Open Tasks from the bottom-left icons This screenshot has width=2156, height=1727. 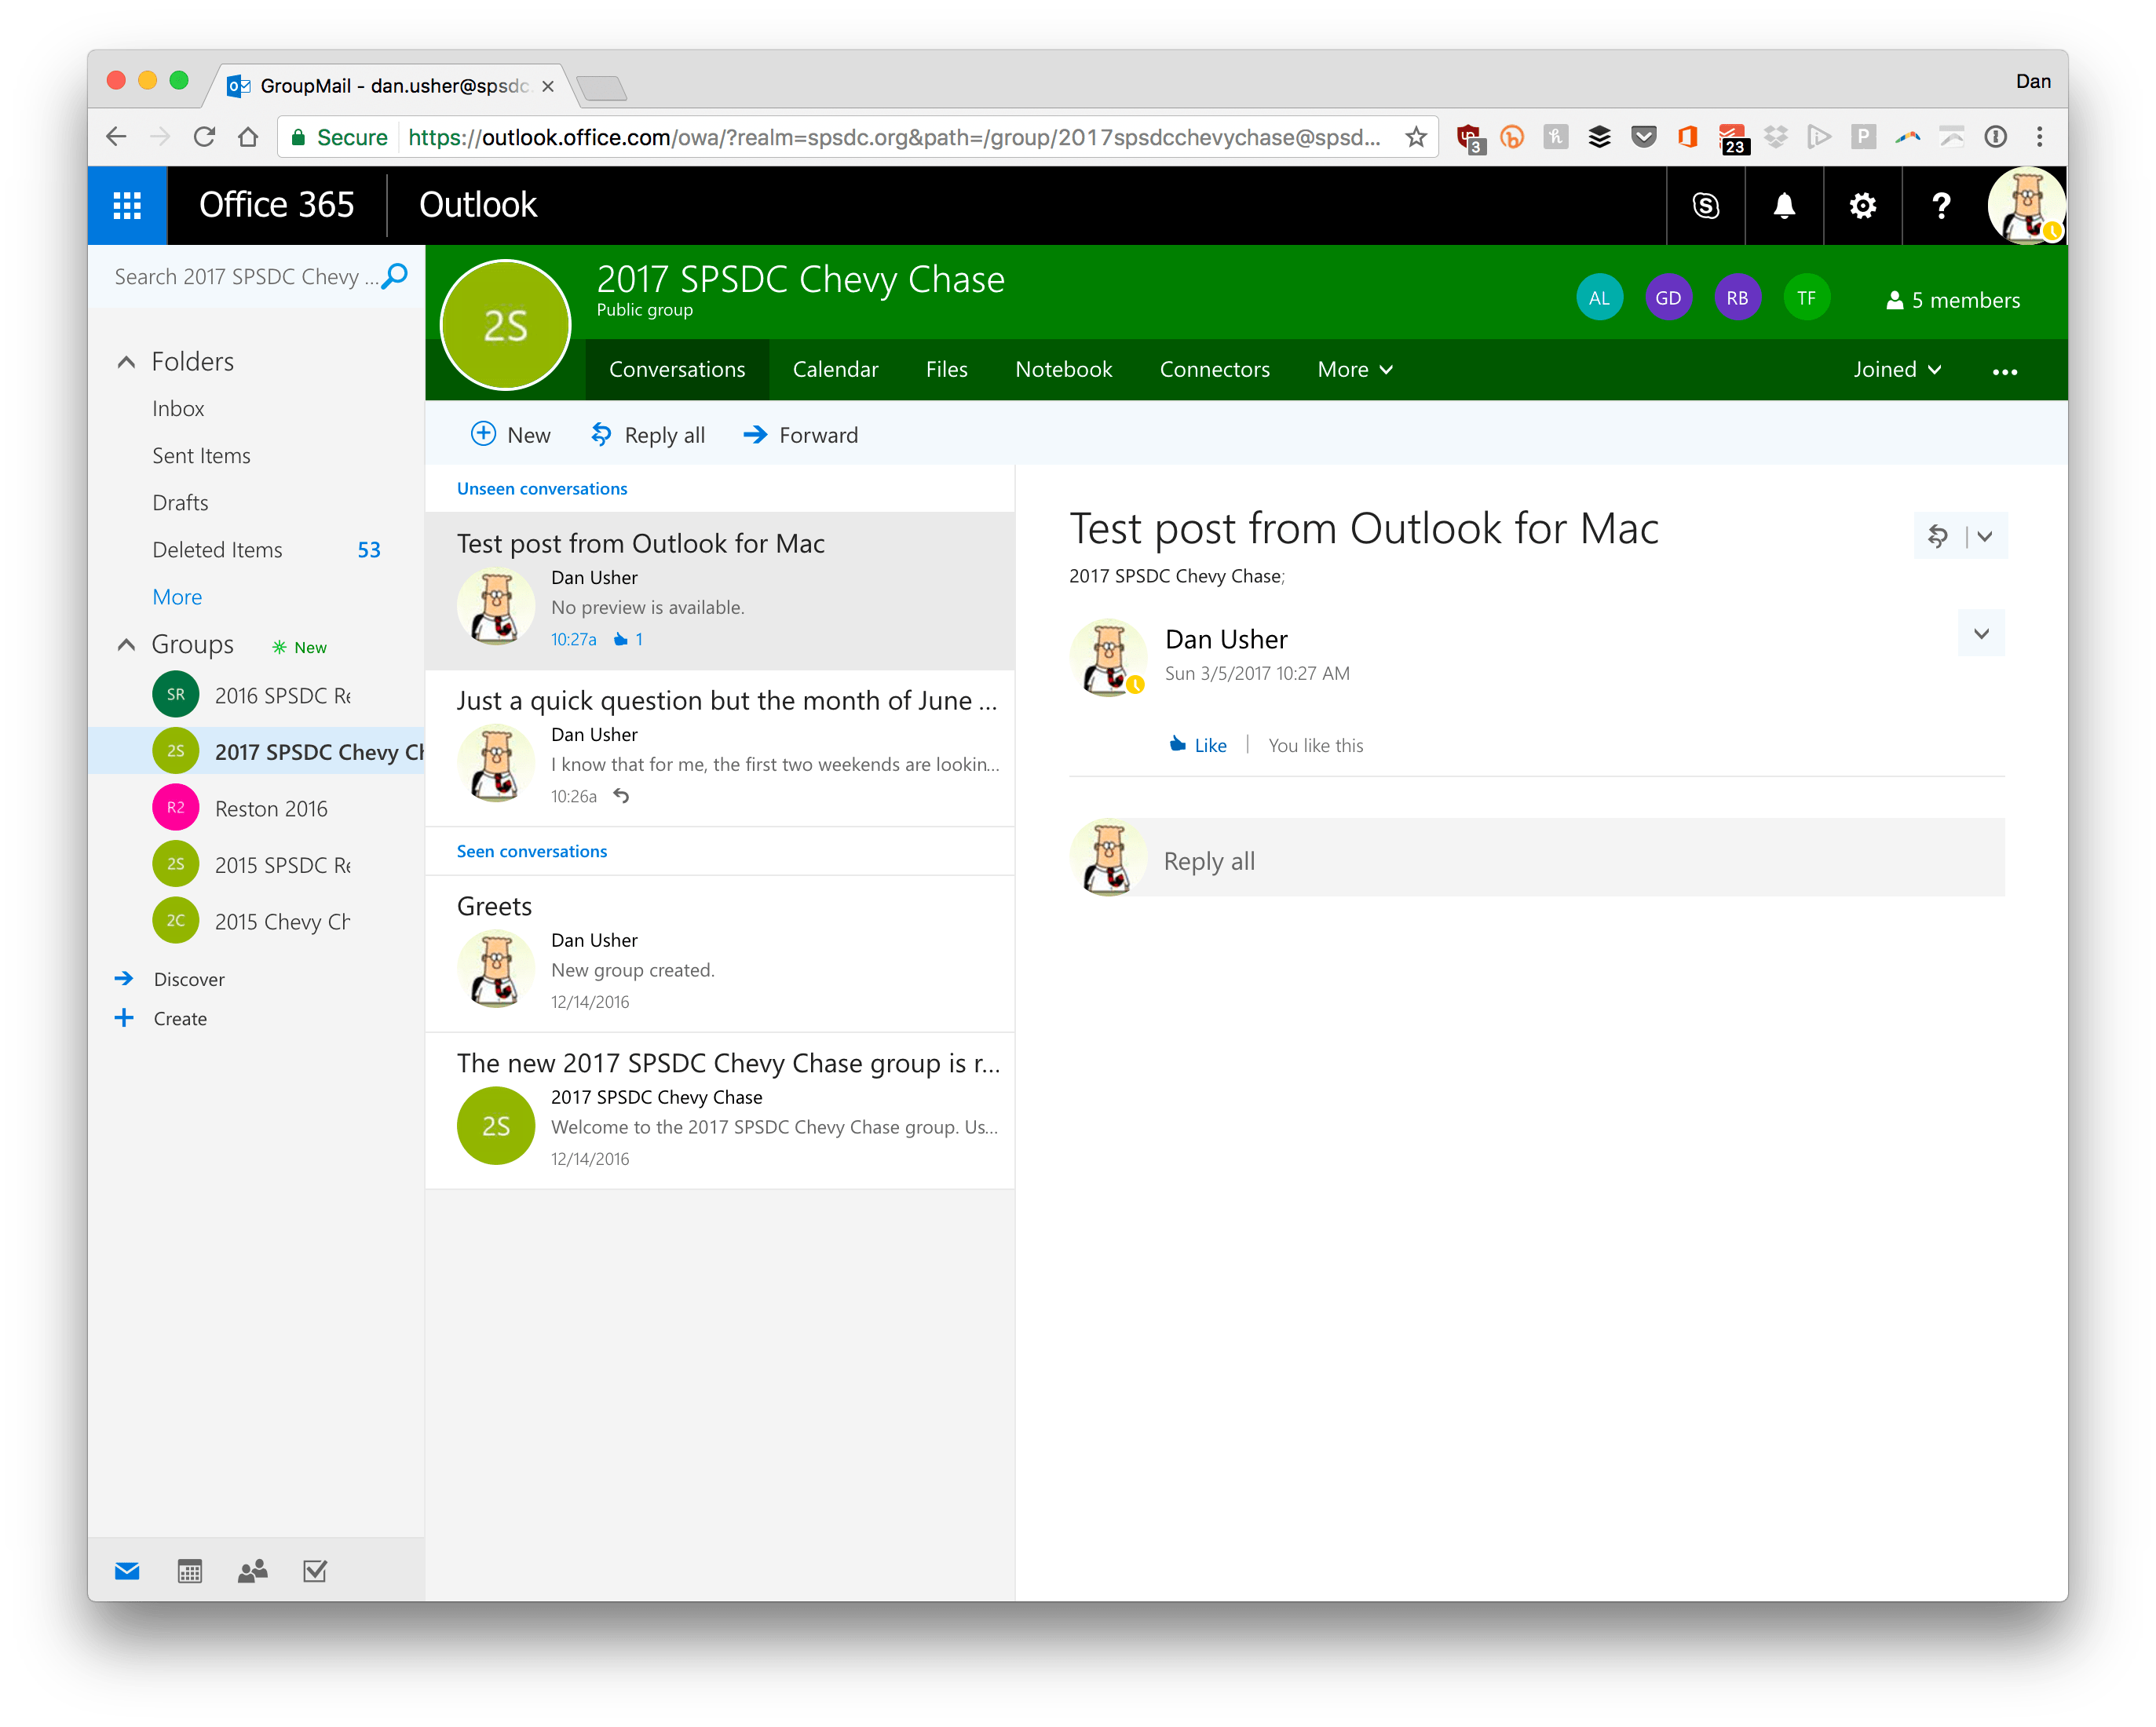(314, 1570)
